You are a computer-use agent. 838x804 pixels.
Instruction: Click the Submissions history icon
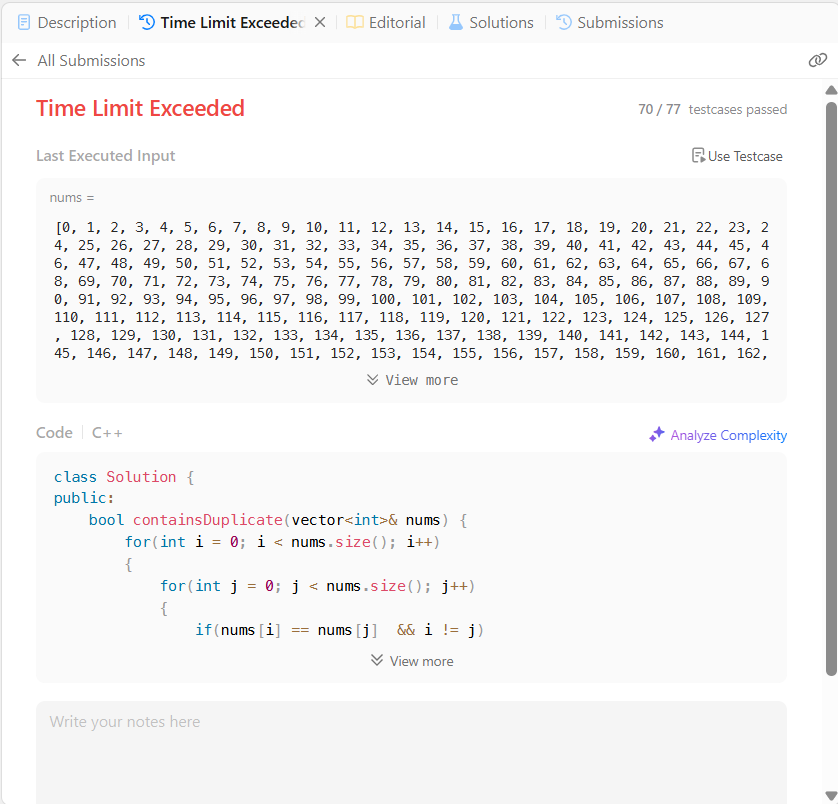[564, 22]
